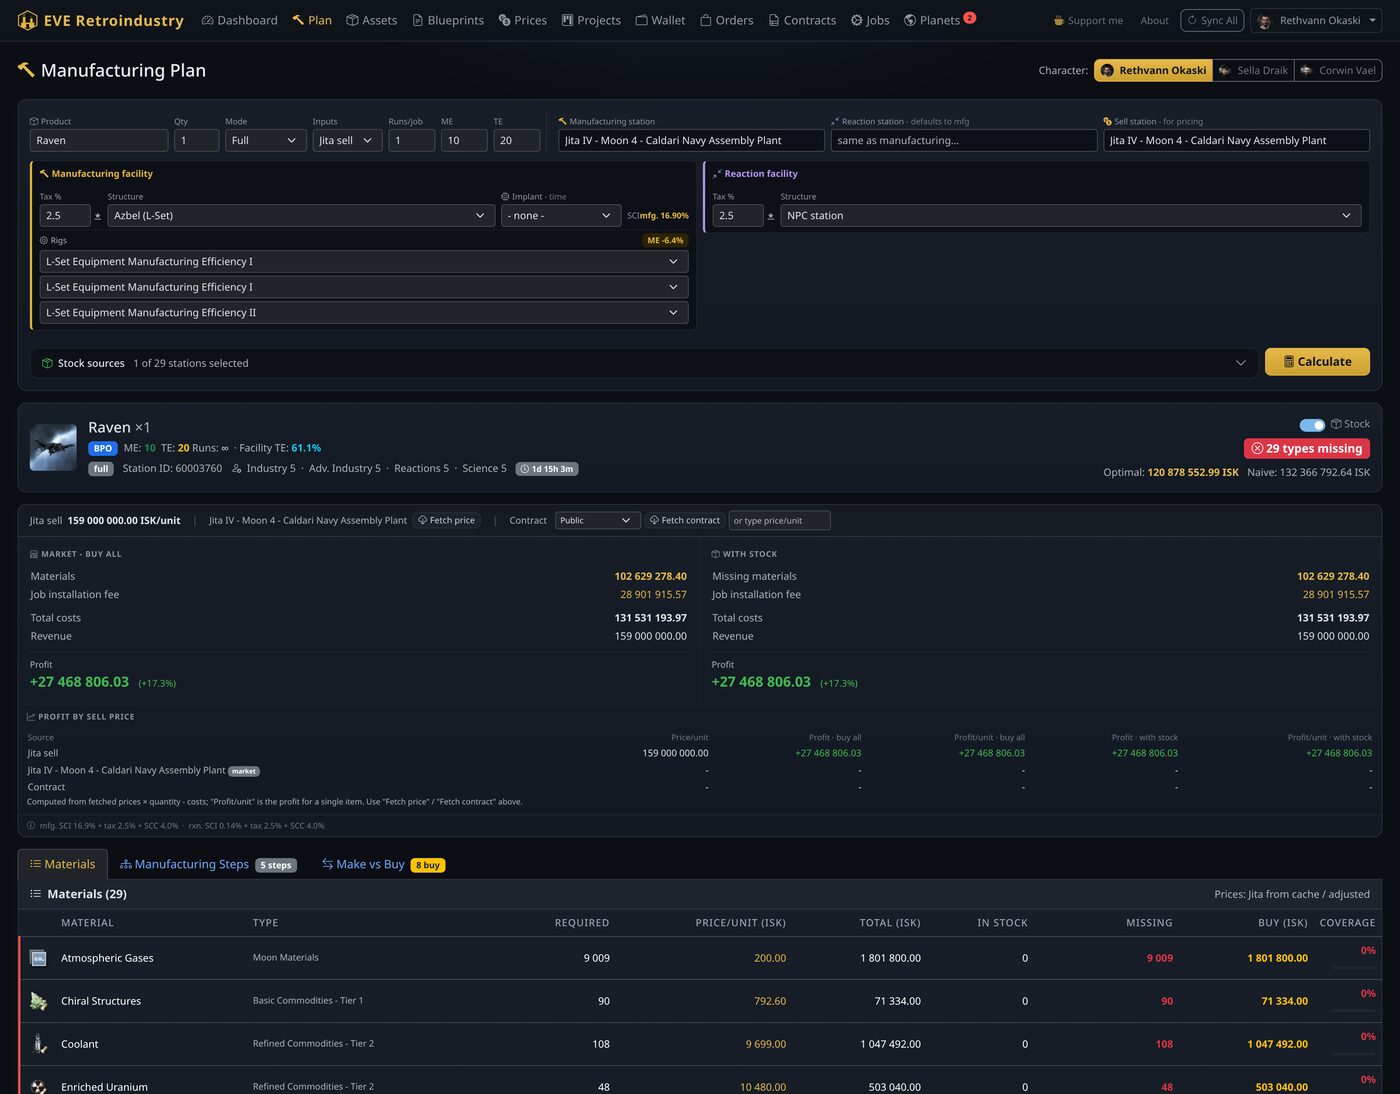Image resolution: width=1400 pixels, height=1094 pixels.
Task: Open the Mode dropdown showing Full
Action: pyautogui.click(x=266, y=141)
